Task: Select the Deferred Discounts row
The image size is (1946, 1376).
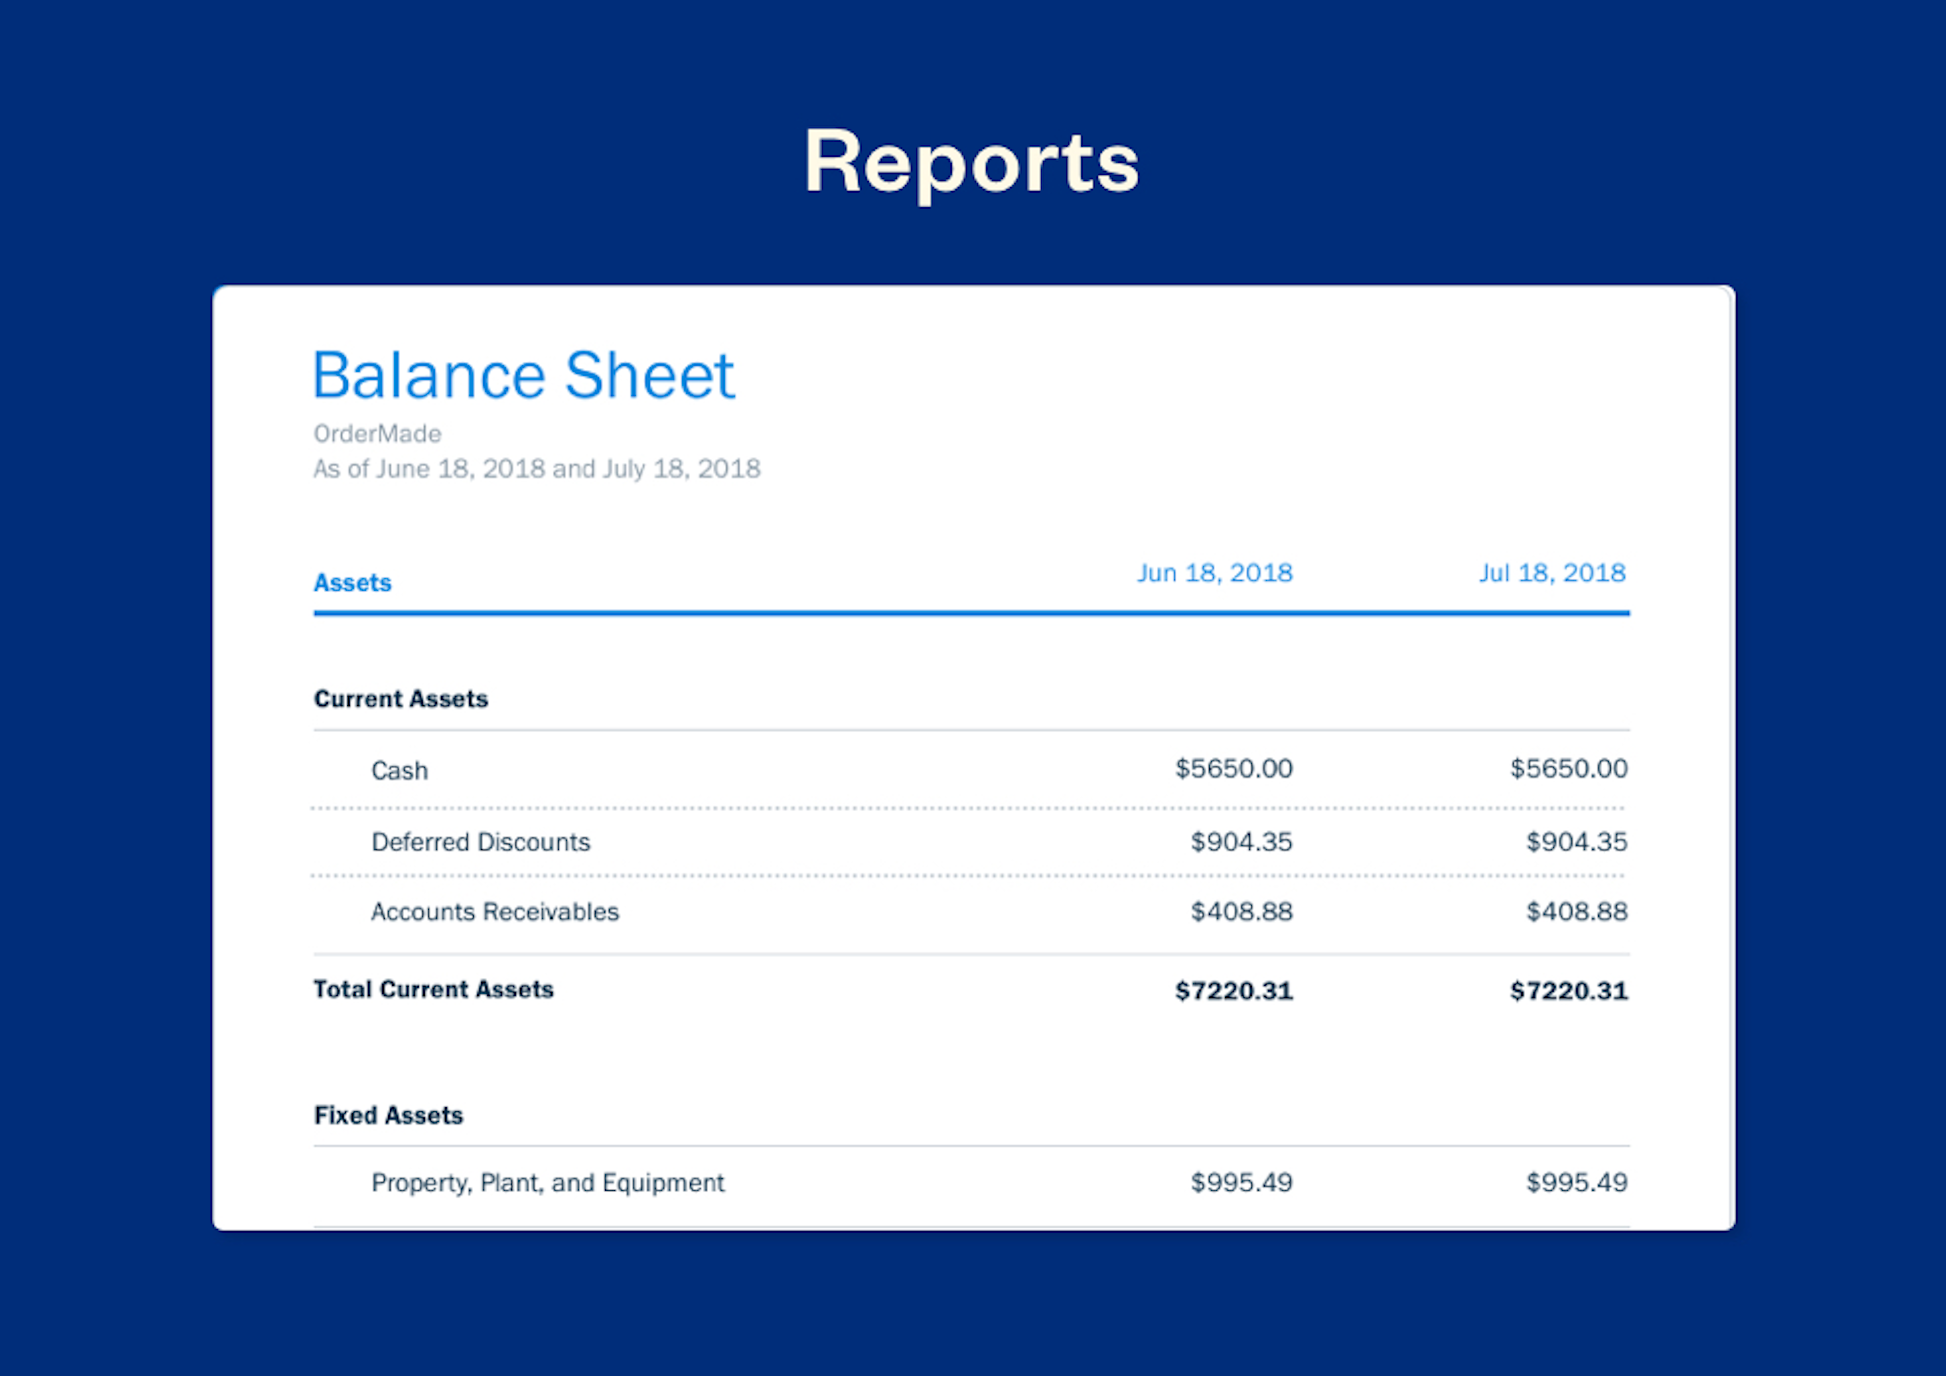Action: click(480, 841)
